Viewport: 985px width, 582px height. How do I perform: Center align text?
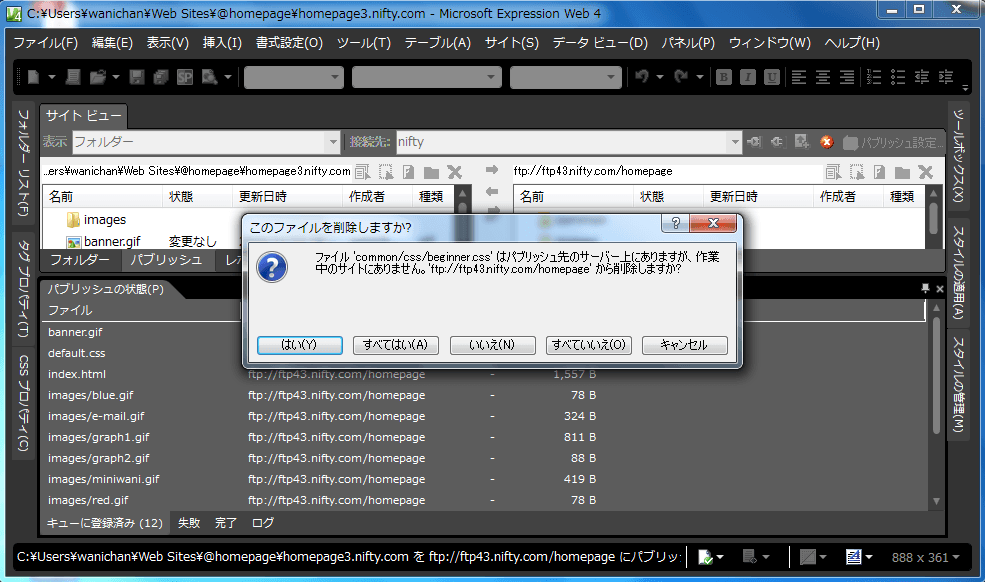pos(823,77)
